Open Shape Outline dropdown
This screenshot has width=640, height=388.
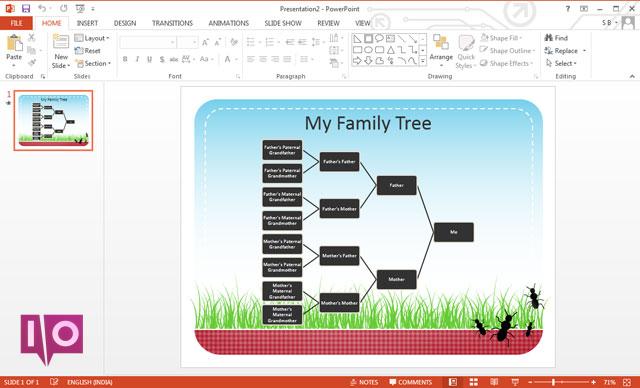point(508,51)
